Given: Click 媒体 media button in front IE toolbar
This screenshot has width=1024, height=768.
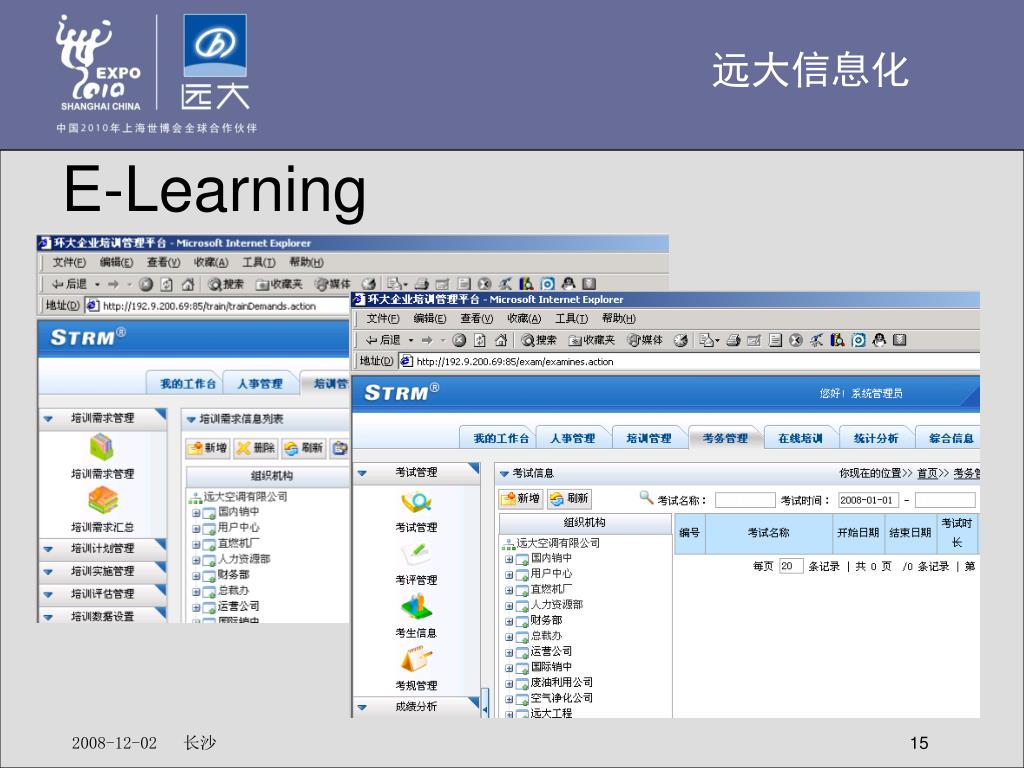Looking at the screenshot, I should coord(645,340).
